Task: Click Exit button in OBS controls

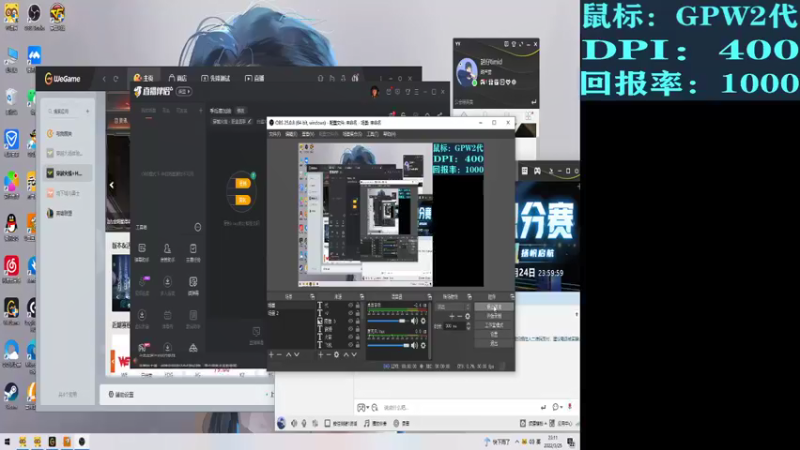Action: (494, 343)
